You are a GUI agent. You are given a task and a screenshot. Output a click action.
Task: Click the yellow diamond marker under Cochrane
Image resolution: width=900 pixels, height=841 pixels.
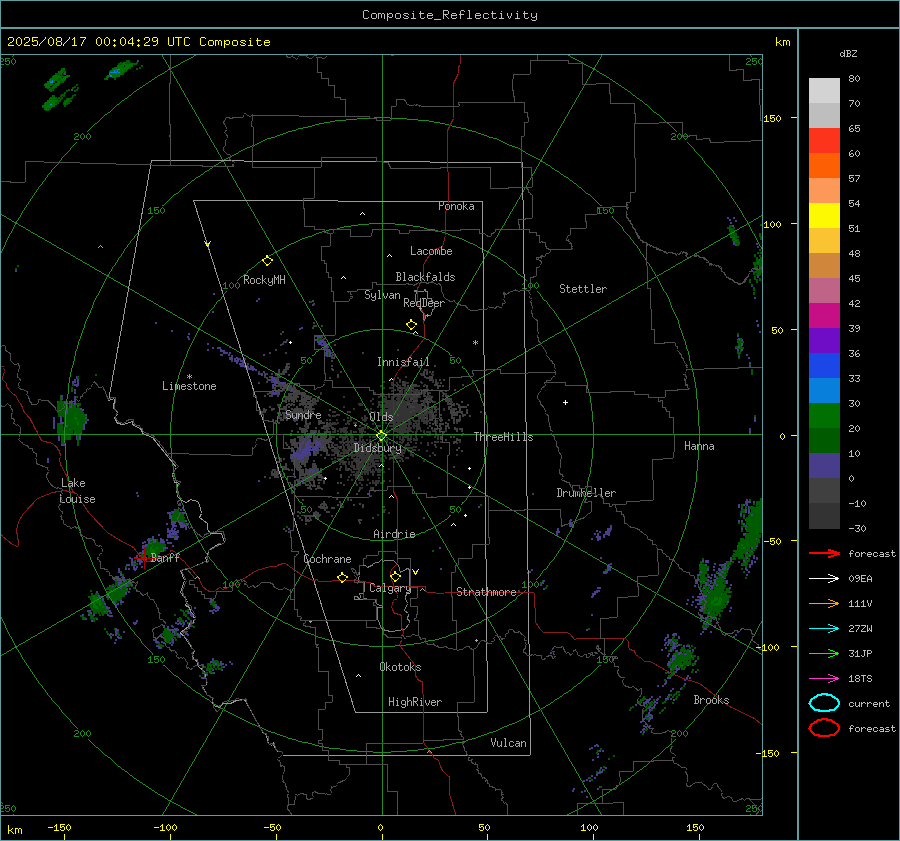(x=343, y=578)
